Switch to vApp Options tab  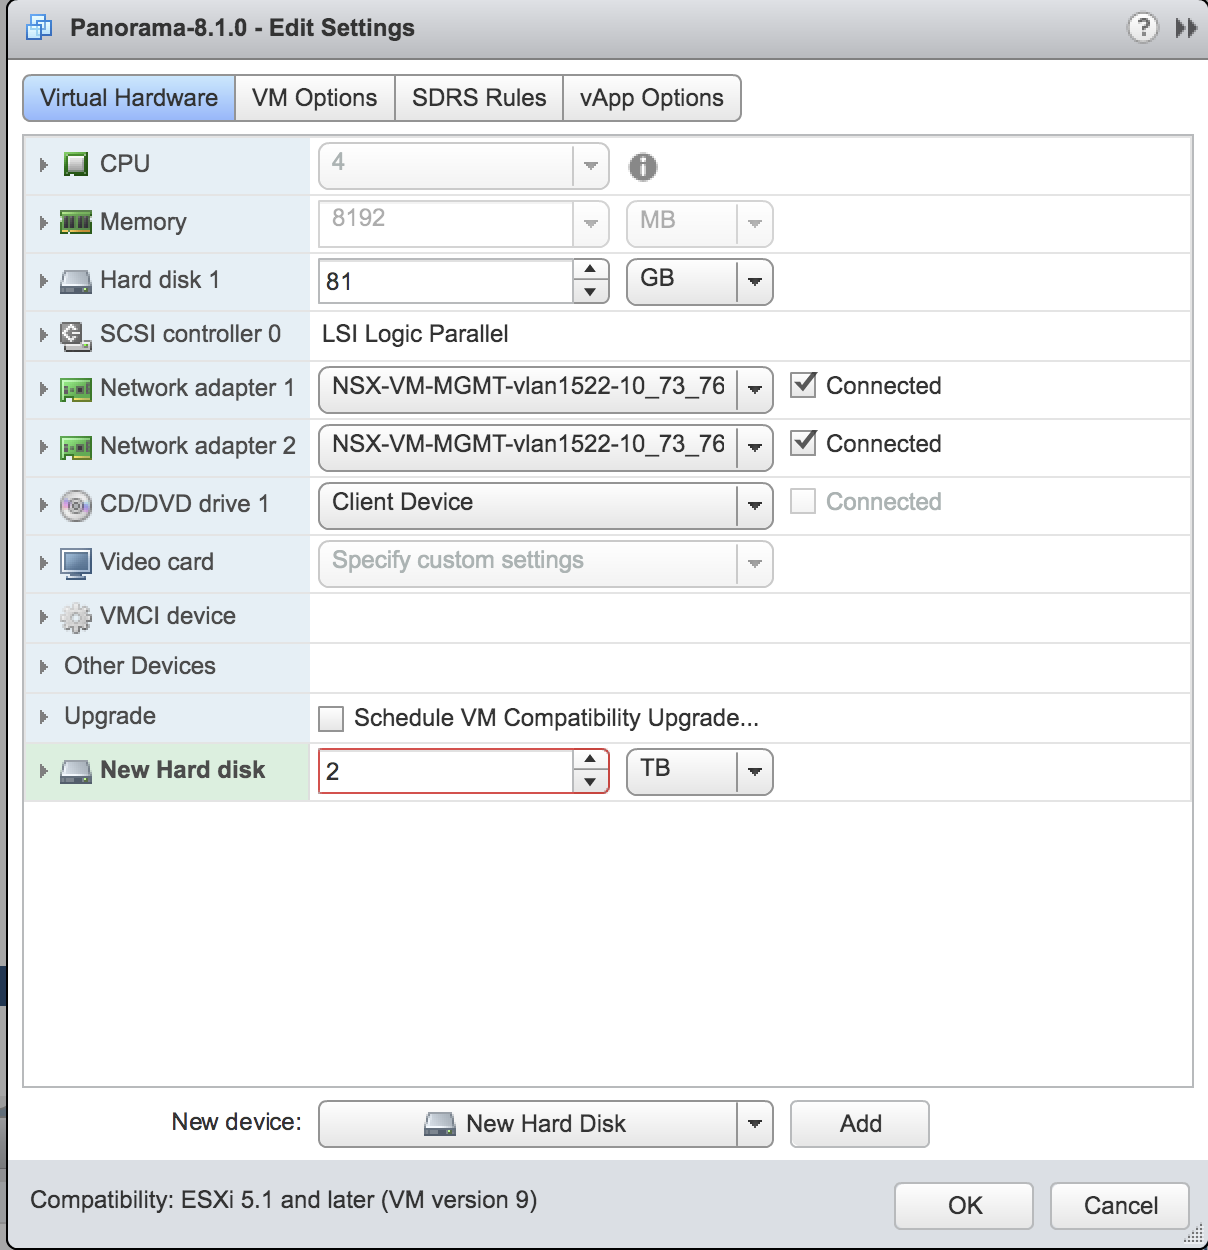point(652,98)
